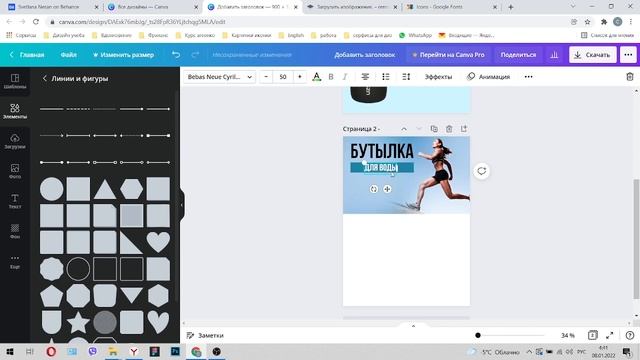
Task: Select the triangle shape
Action: tap(105, 190)
